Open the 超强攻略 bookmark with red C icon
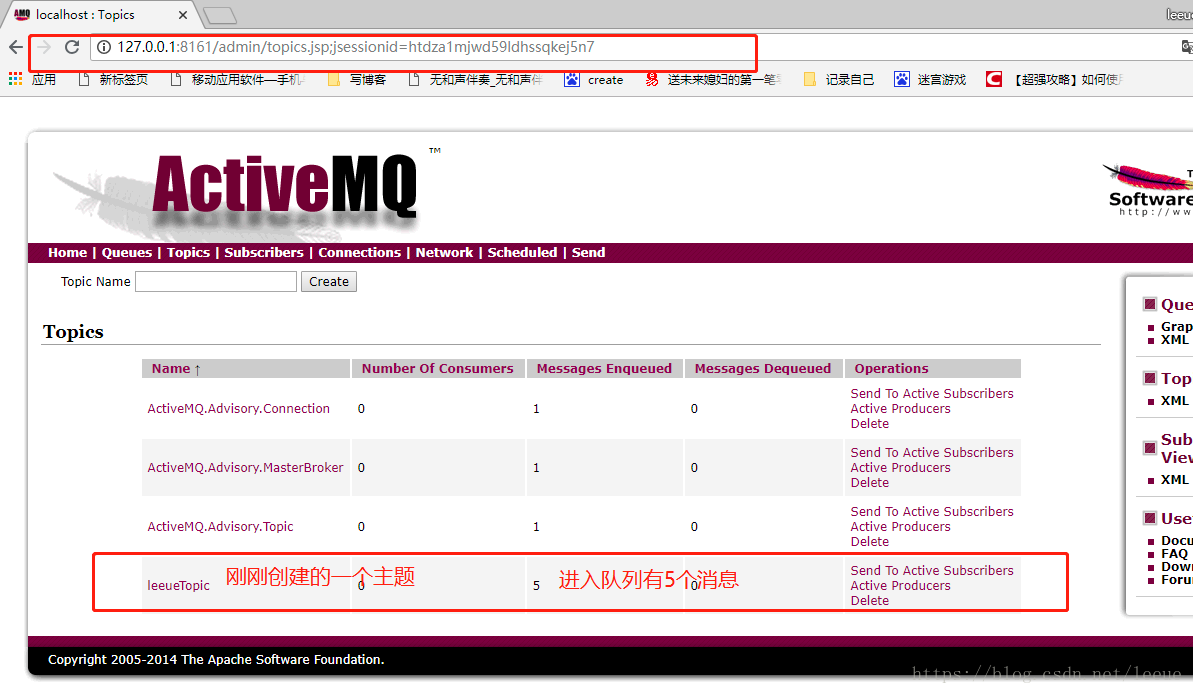The width and height of the screenshot is (1193, 694). click(1054, 79)
